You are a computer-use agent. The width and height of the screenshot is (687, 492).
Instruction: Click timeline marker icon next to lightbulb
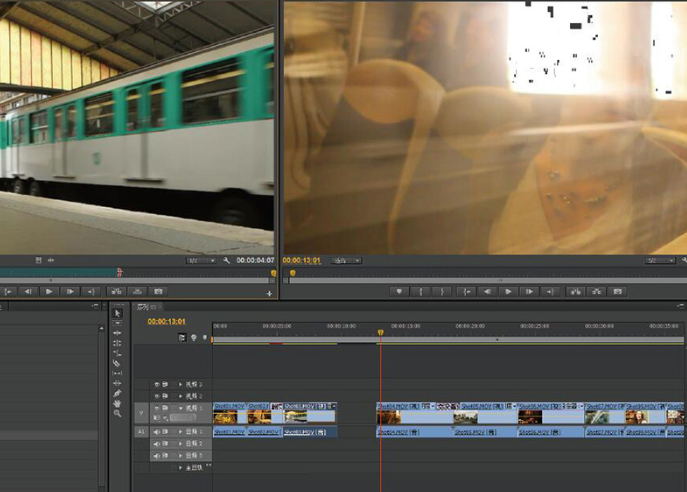pos(204,338)
